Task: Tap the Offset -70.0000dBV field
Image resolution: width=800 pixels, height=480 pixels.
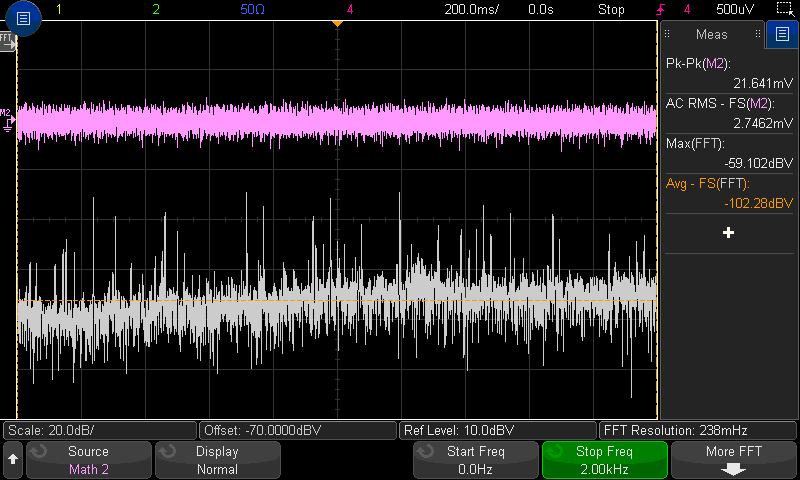Action: point(298,431)
